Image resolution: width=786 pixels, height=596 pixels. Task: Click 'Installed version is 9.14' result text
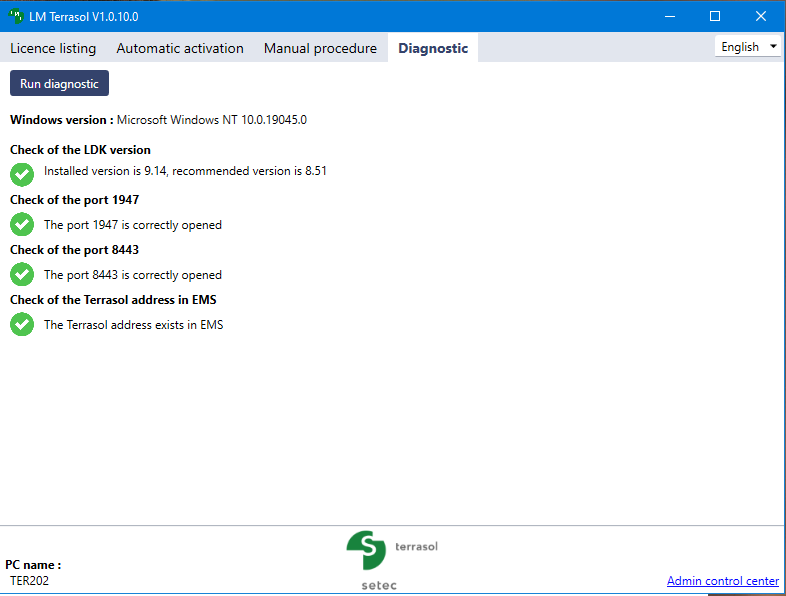(185, 171)
